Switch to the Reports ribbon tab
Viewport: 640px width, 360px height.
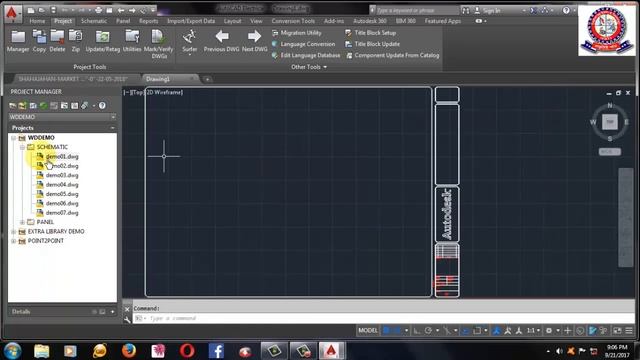coord(149,21)
